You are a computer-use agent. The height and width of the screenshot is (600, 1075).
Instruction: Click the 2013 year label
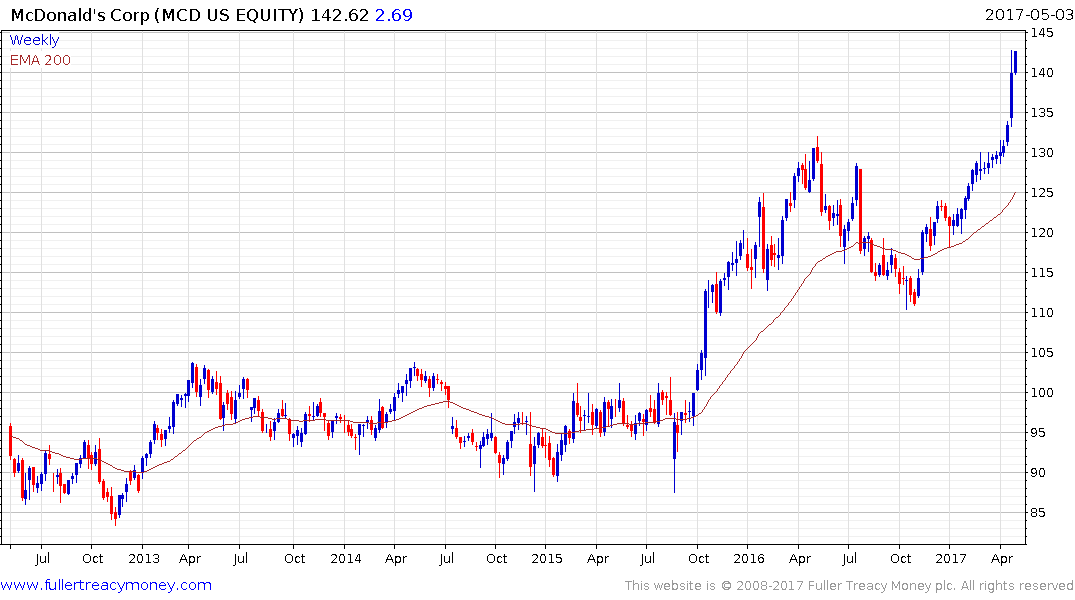pos(144,559)
